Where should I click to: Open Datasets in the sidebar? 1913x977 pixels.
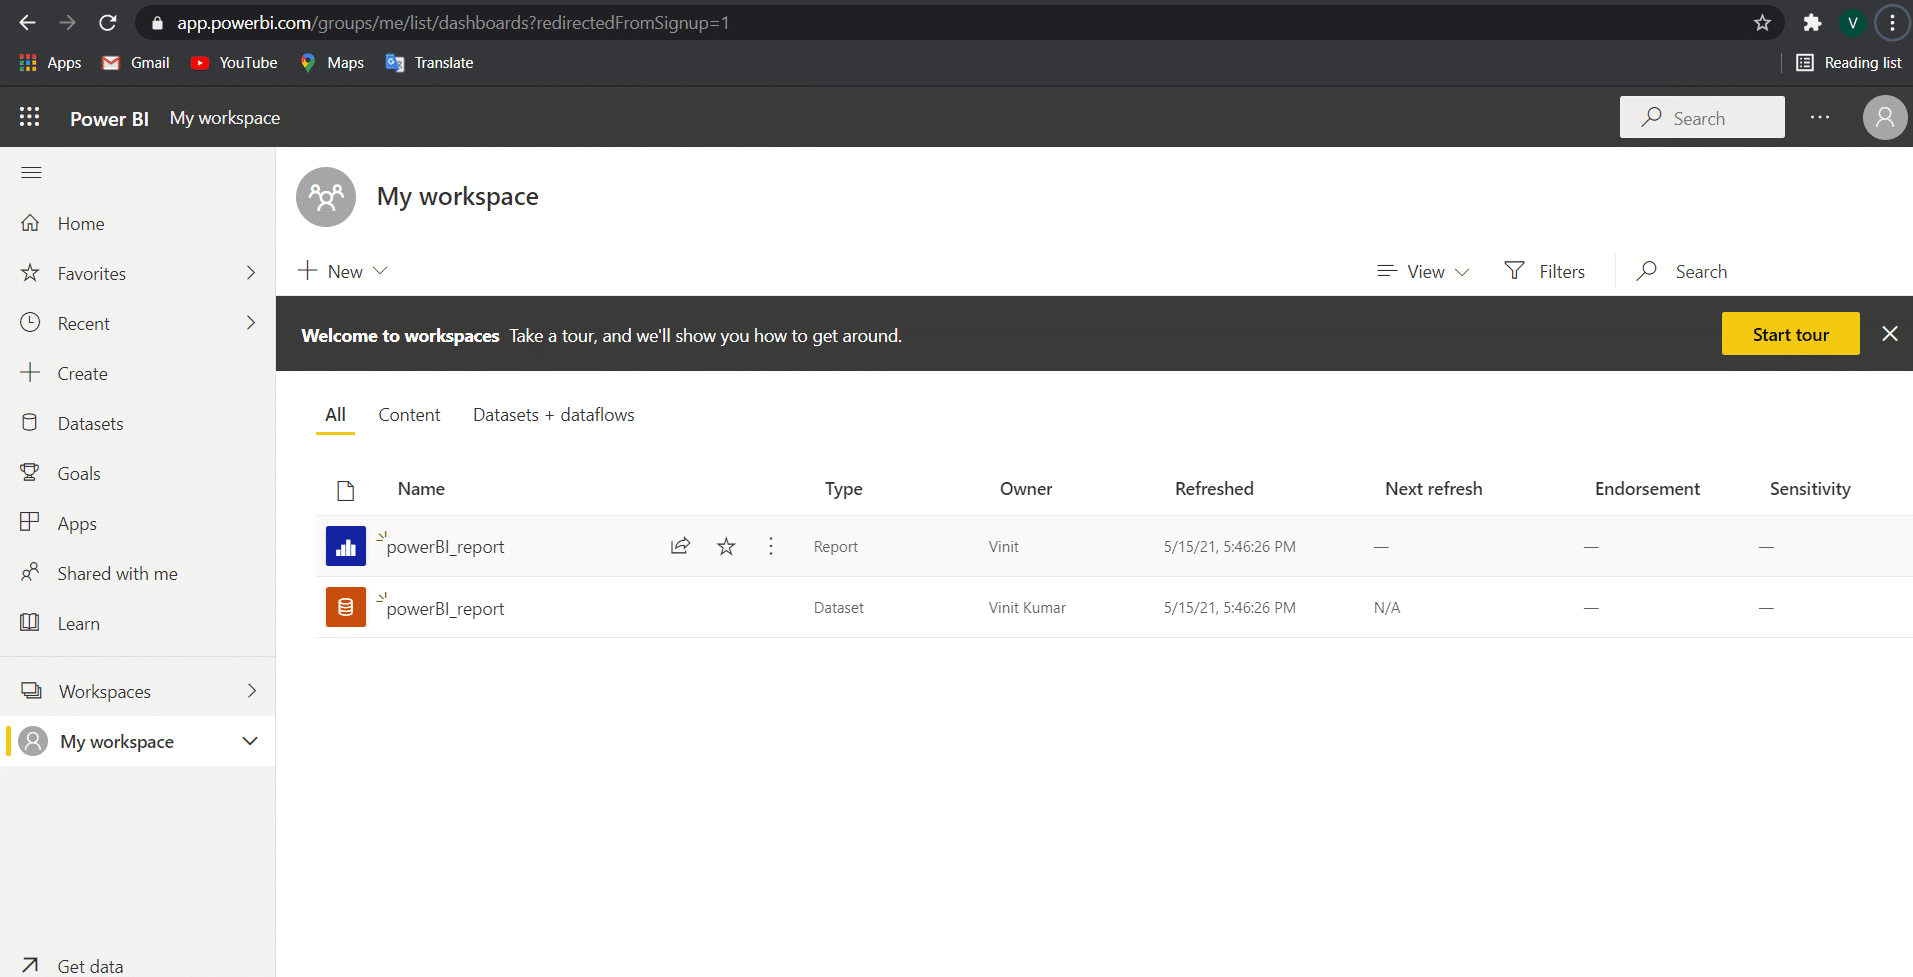90,424
